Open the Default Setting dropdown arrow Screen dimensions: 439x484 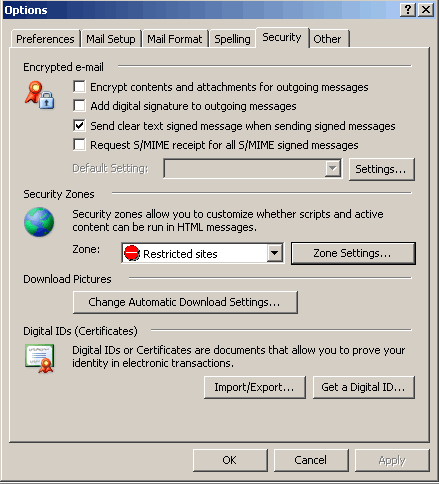(333, 168)
